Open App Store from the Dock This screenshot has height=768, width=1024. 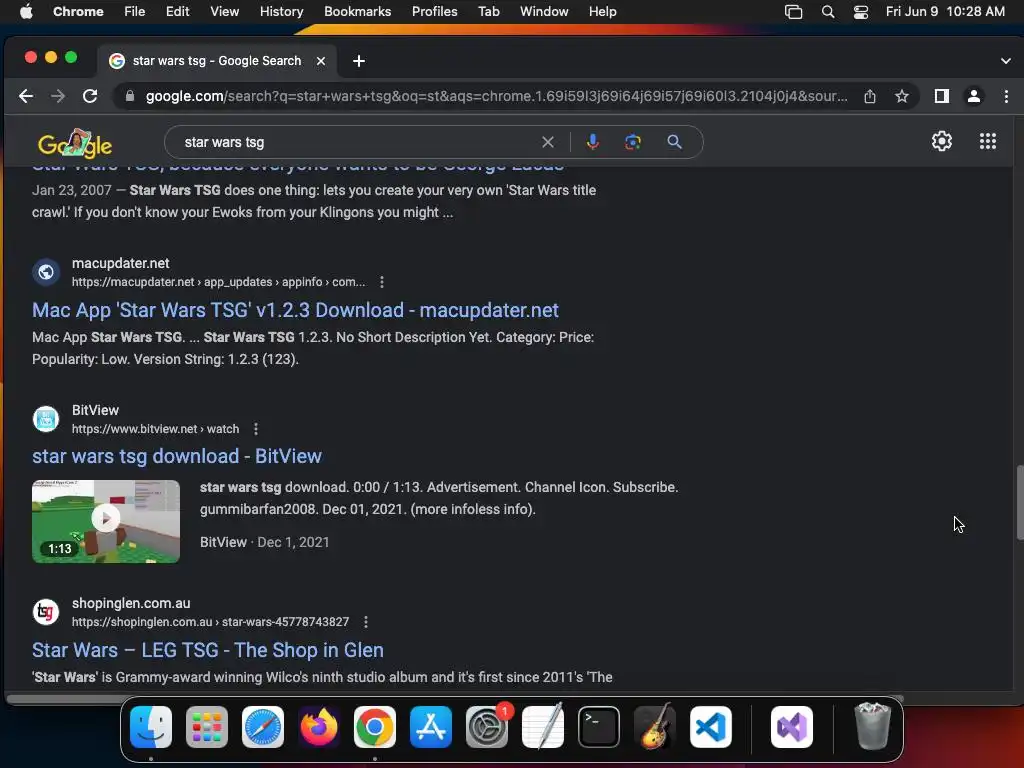point(431,727)
